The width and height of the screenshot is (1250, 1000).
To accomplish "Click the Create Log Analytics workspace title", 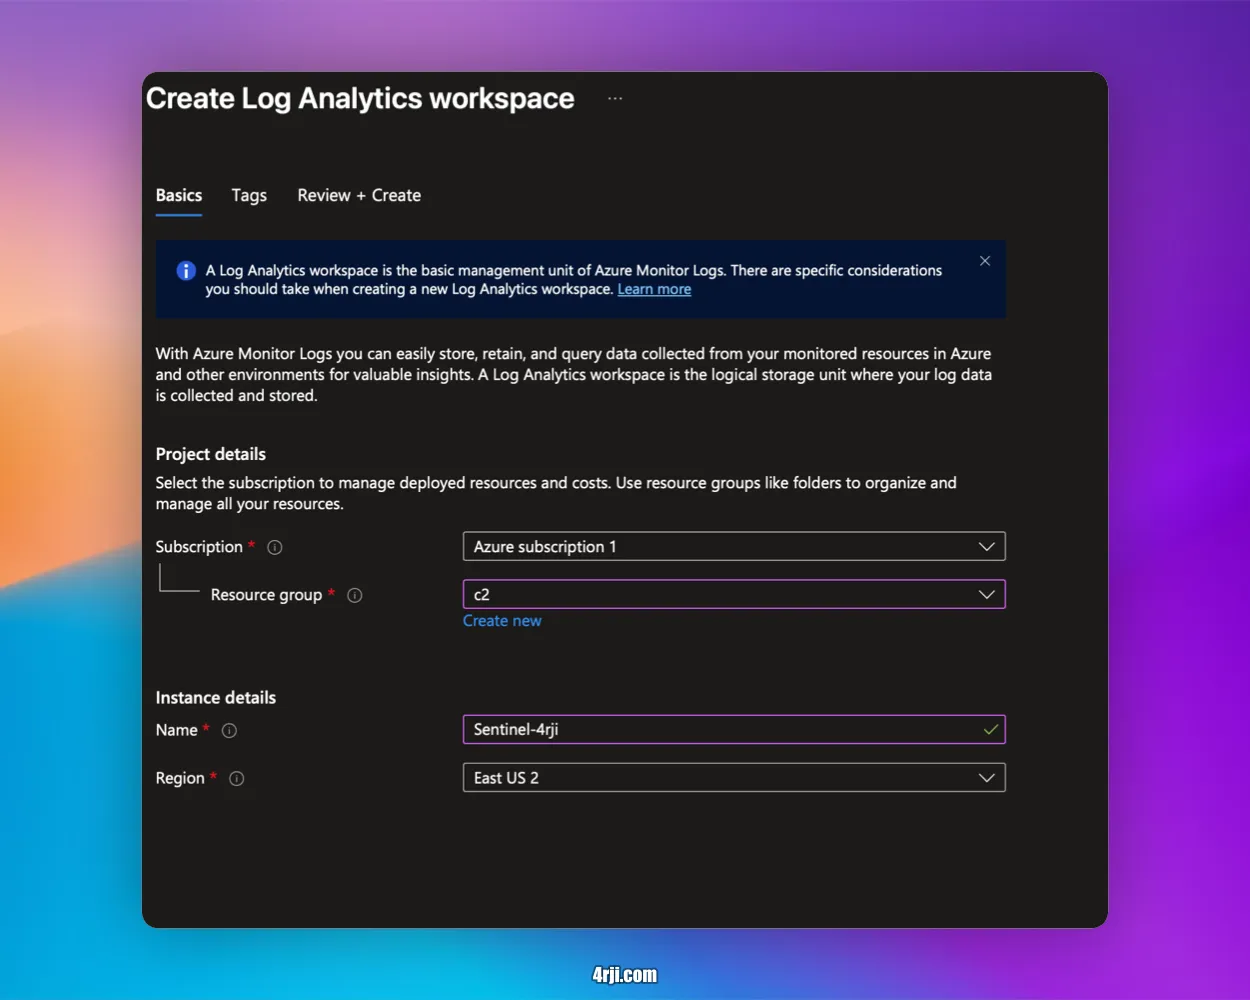I will [x=360, y=99].
